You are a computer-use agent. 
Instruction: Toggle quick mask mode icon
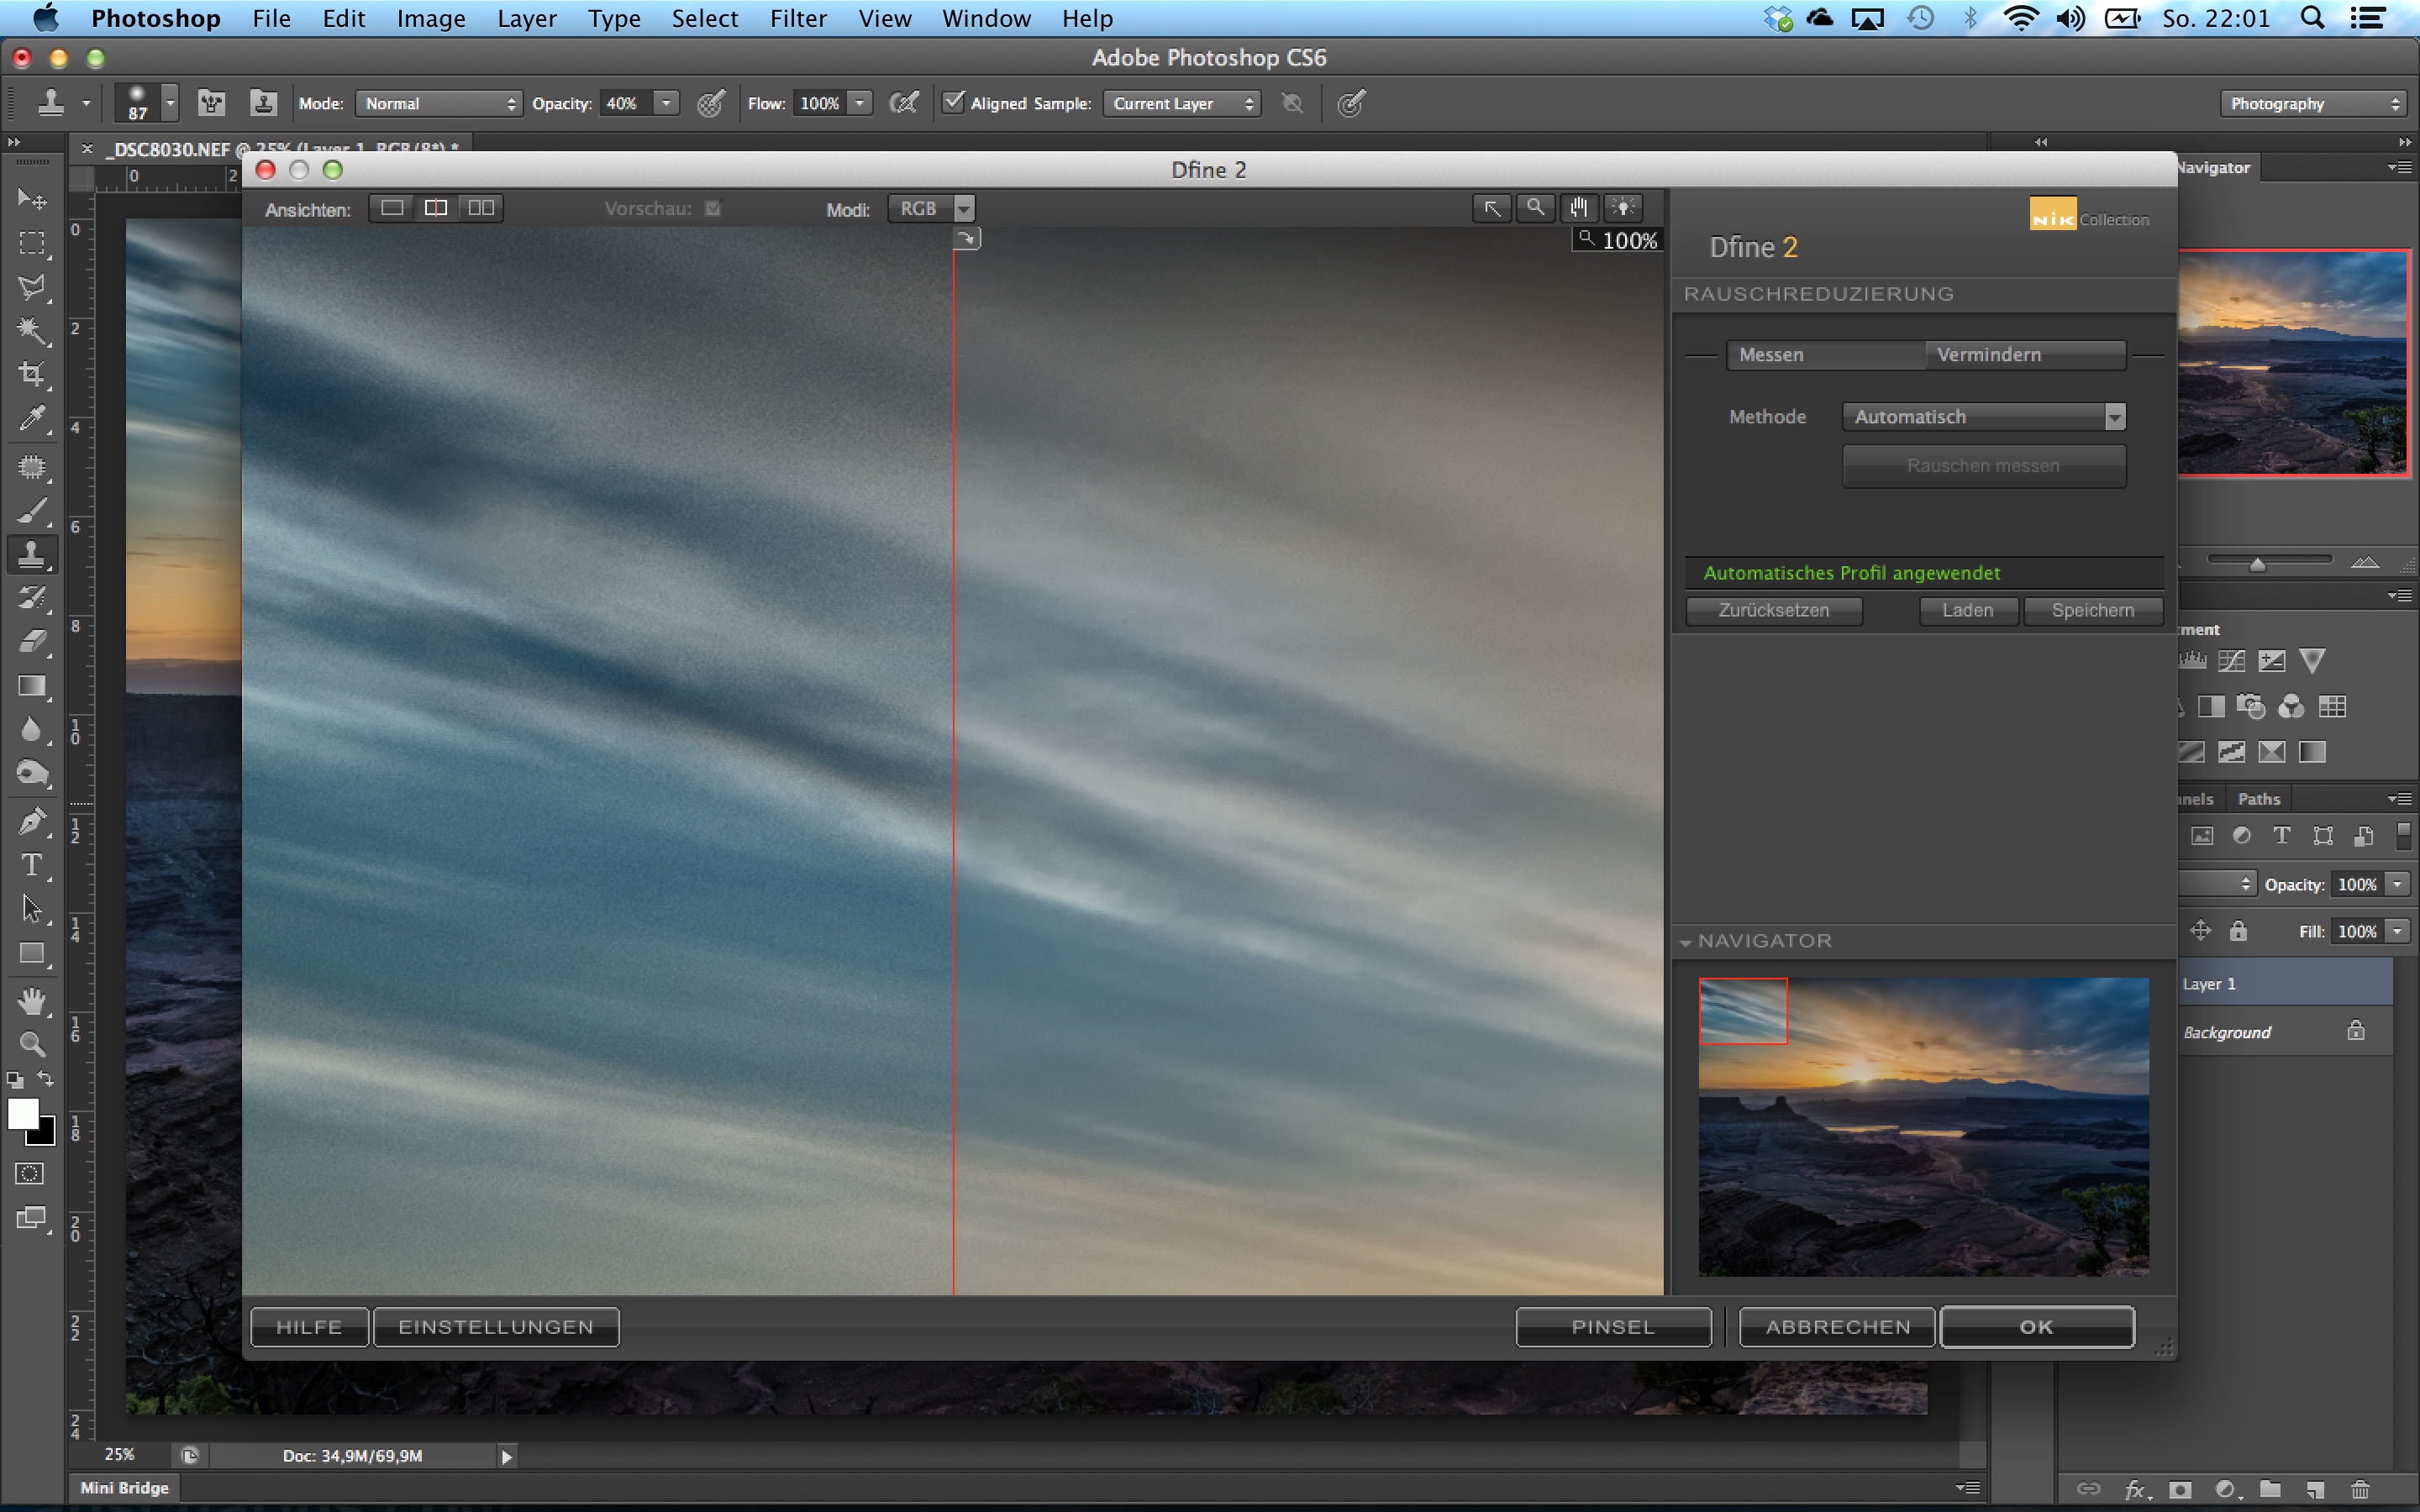pos(29,1173)
